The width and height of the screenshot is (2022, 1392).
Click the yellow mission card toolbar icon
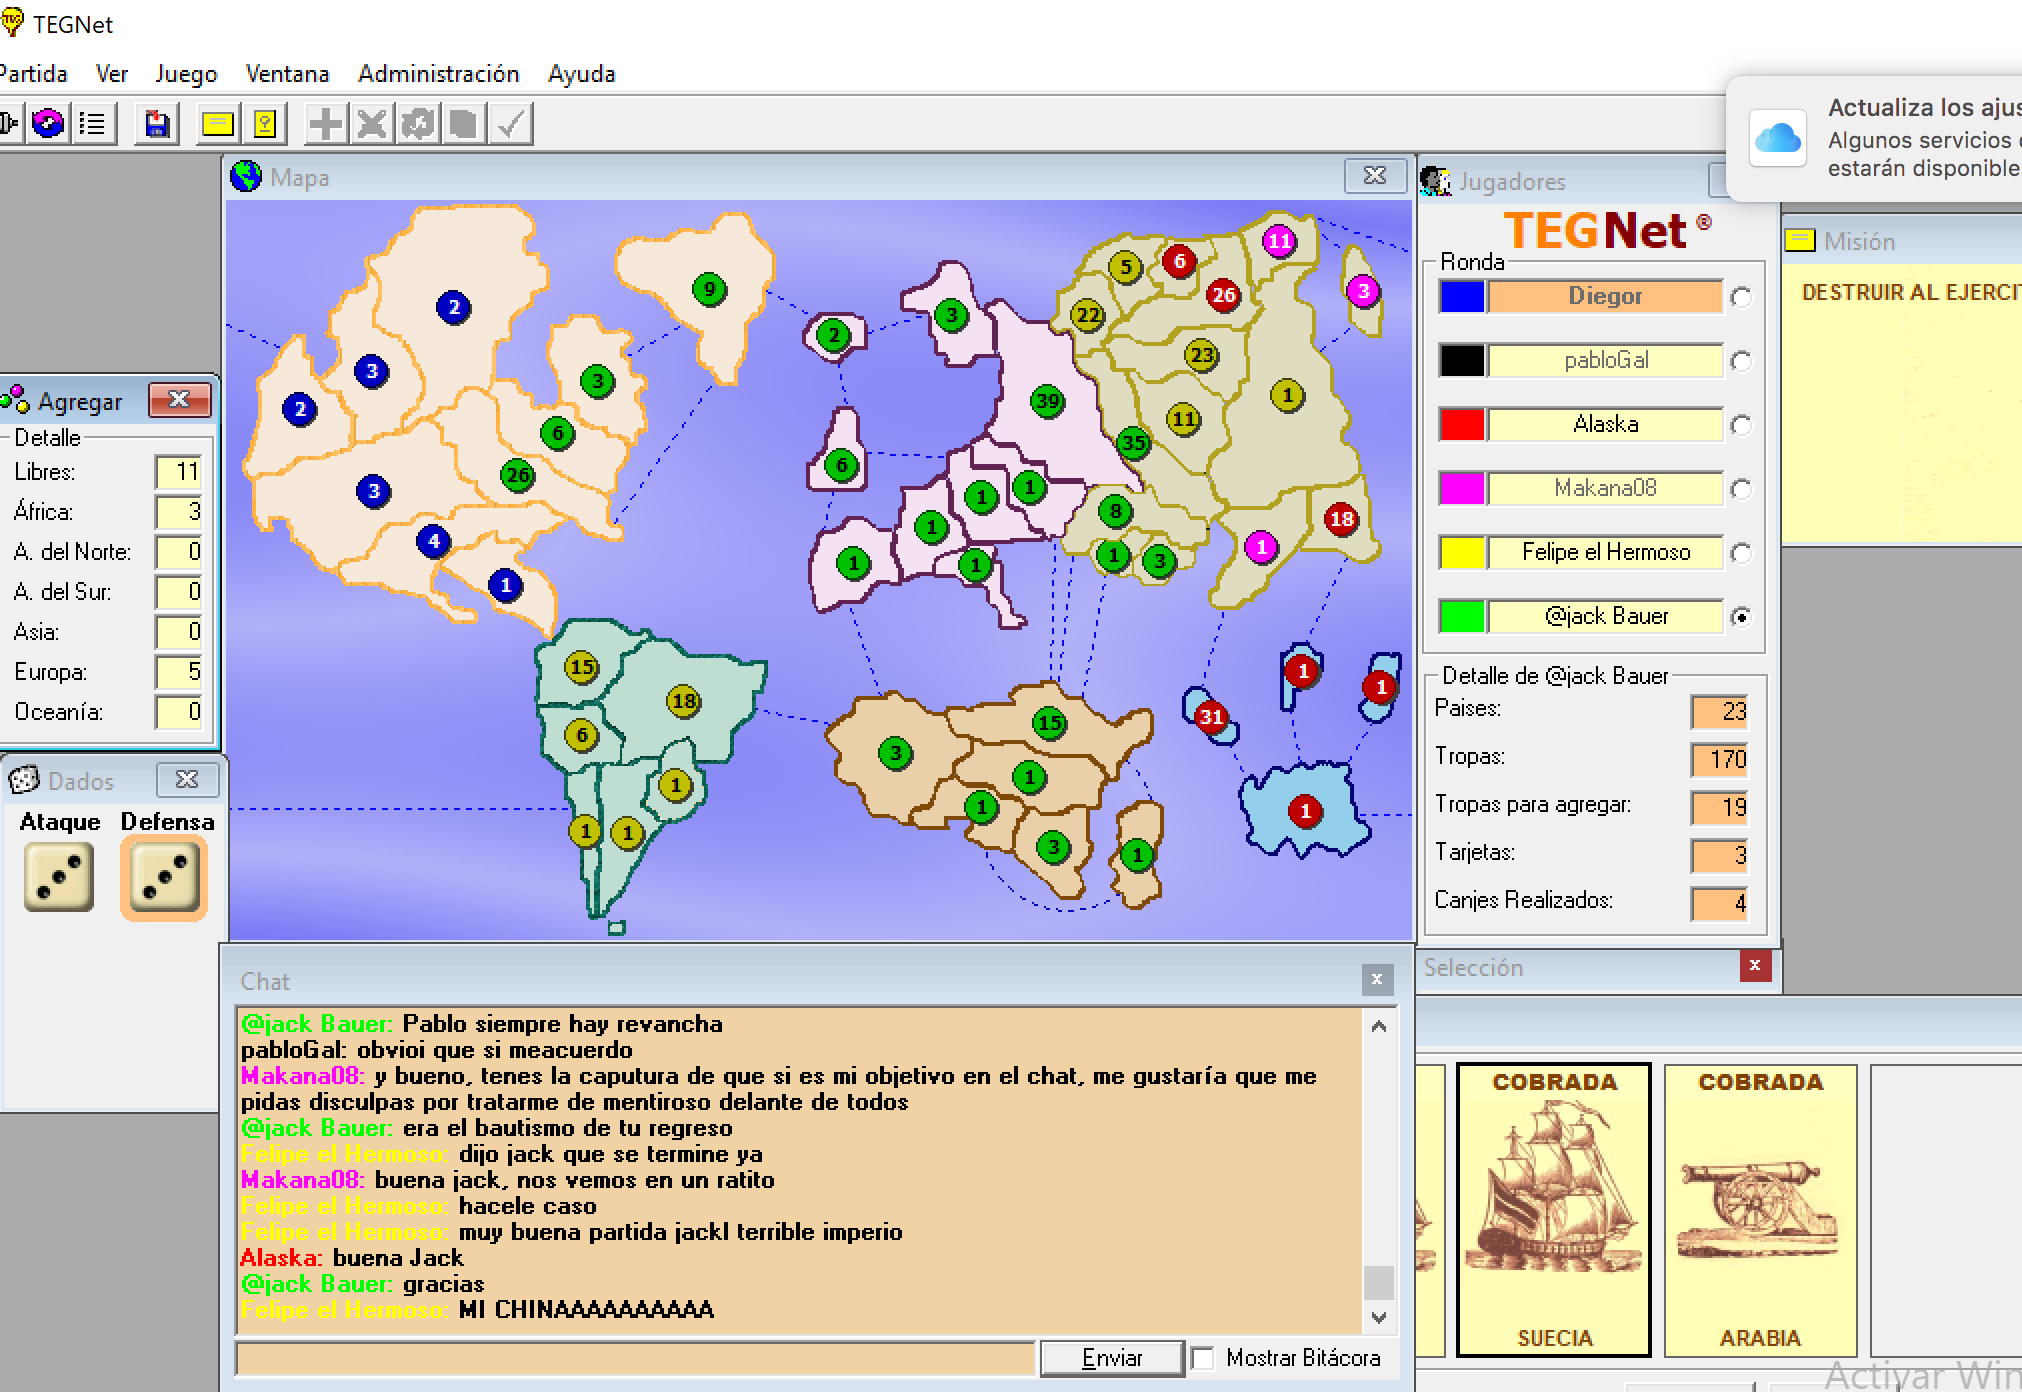click(x=218, y=124)
